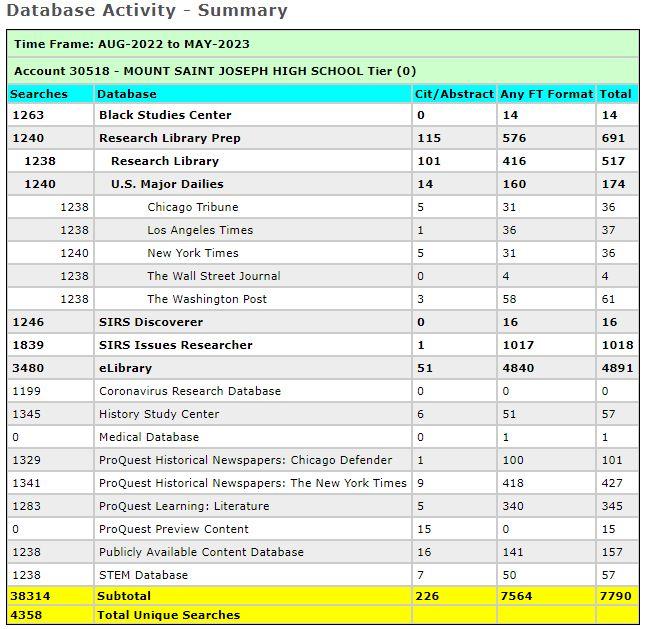
Task: Click the 'Any FT Format' column header
Action: (546, 94)
